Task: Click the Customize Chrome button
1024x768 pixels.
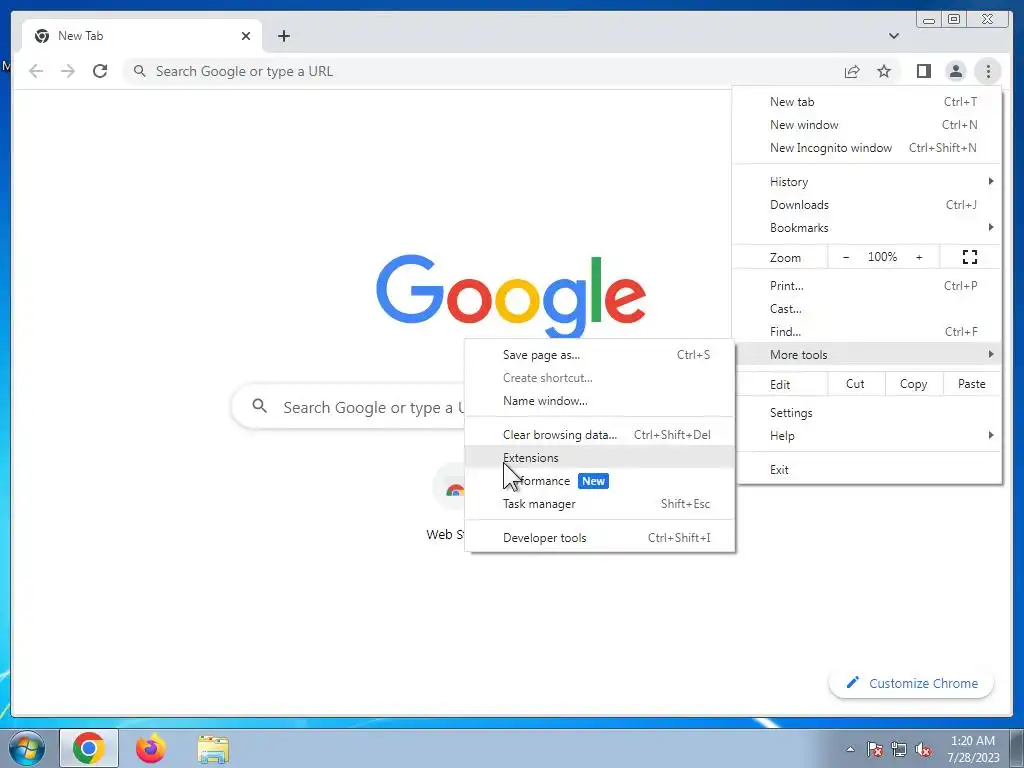Action: 912,683
